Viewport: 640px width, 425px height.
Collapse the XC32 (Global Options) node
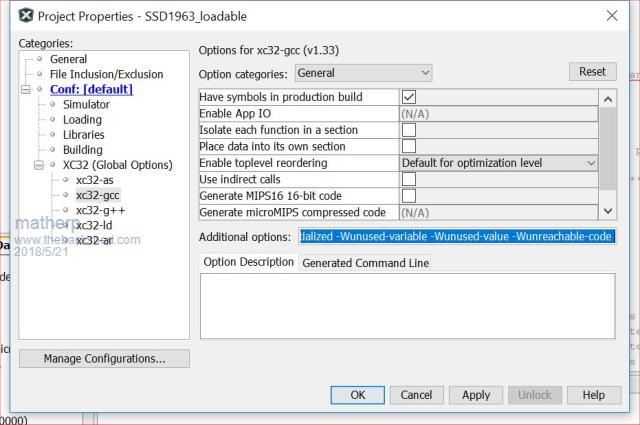click(39, 165)
